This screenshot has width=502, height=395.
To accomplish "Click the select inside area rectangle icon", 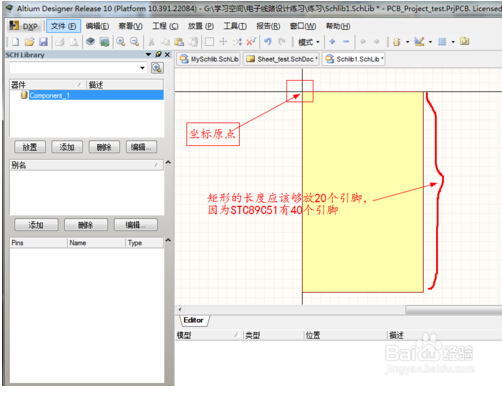I will click(x=209, y=42).
